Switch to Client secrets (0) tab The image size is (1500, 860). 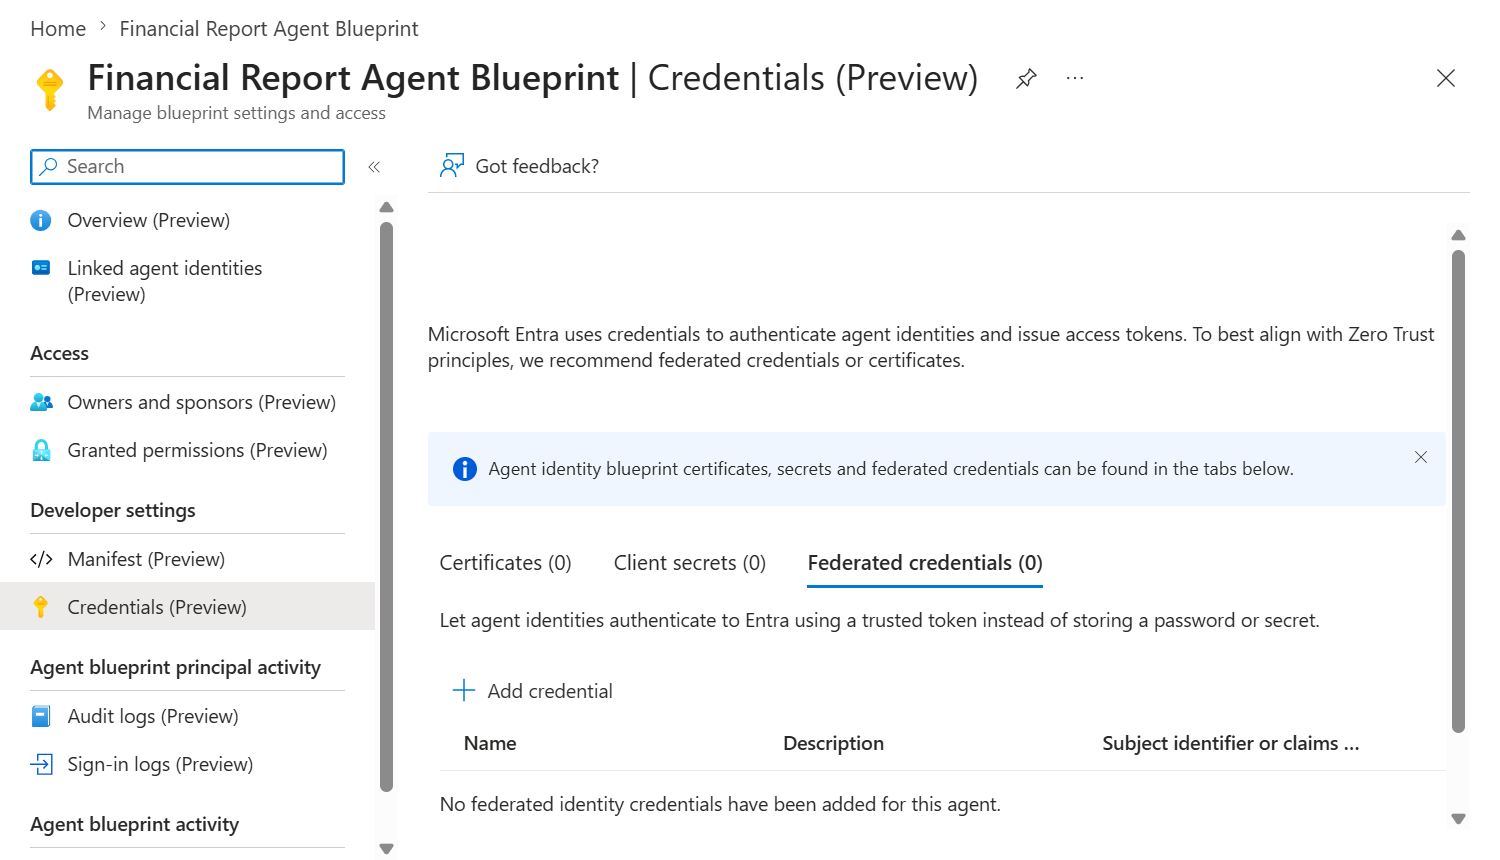click(690, 563)
